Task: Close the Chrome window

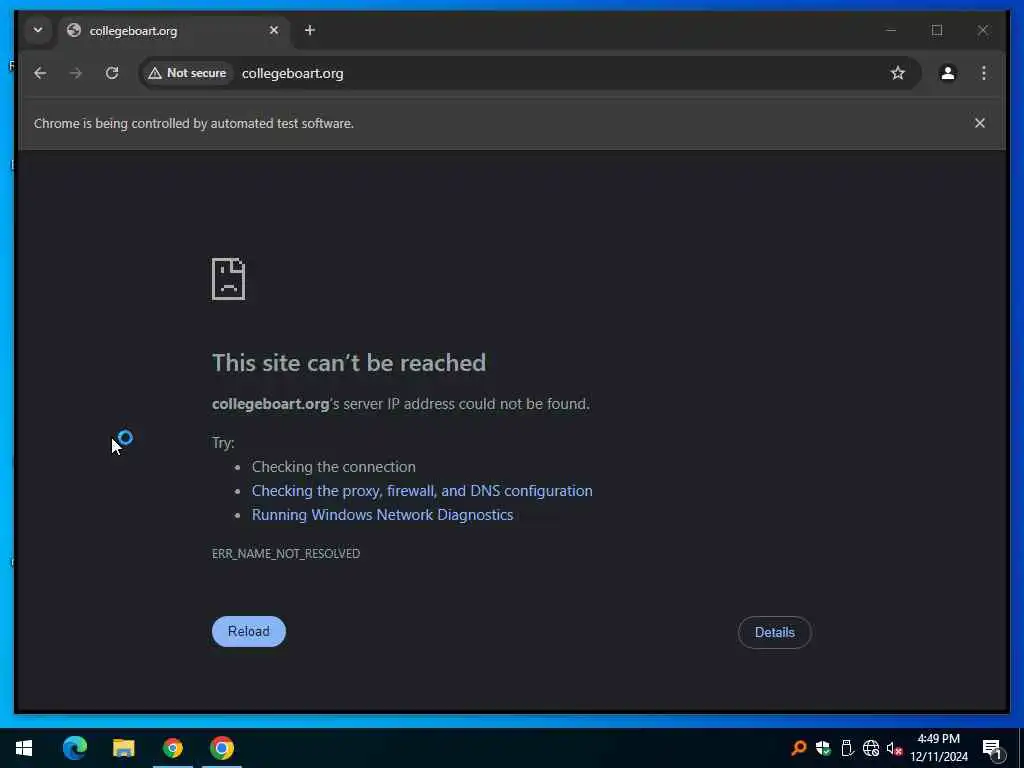Action: (x=983, y=30)
